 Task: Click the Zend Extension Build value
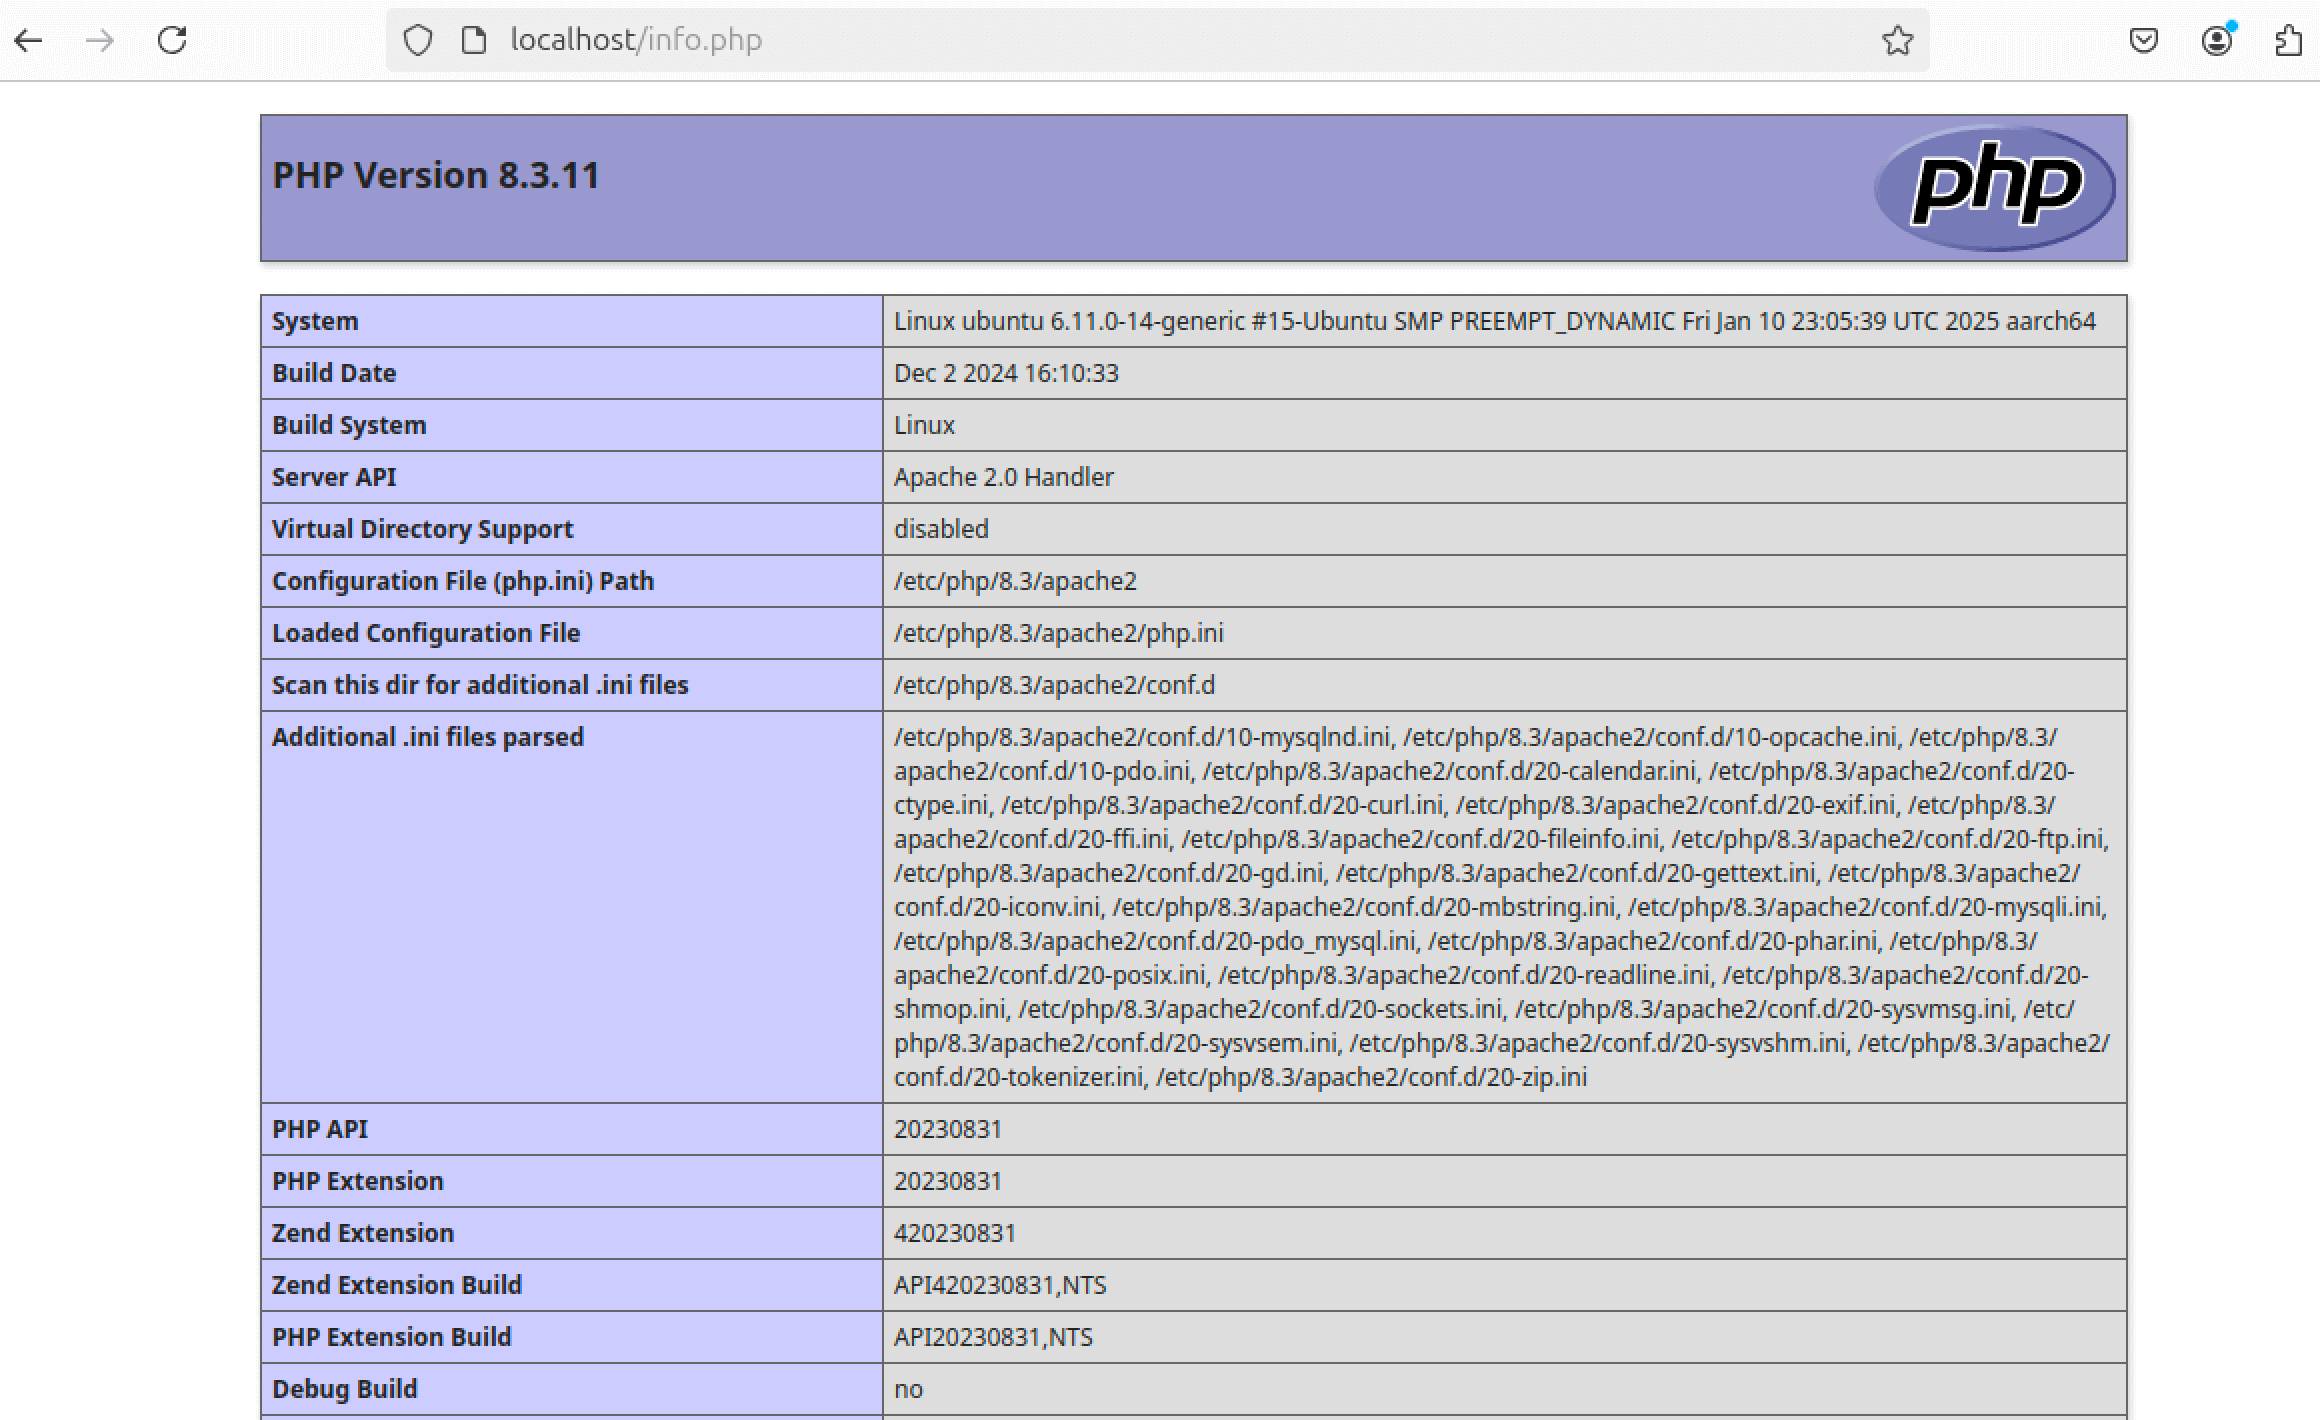(1000, 1285)
